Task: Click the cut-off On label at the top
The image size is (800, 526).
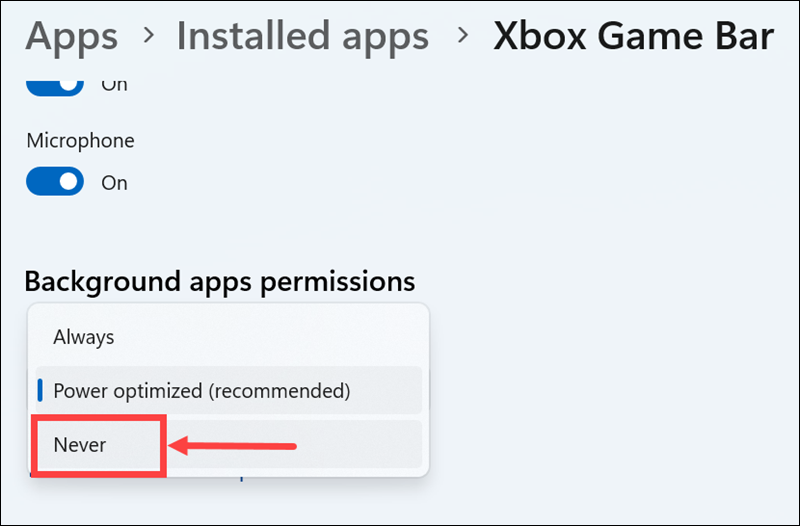Action: [114, 86]
